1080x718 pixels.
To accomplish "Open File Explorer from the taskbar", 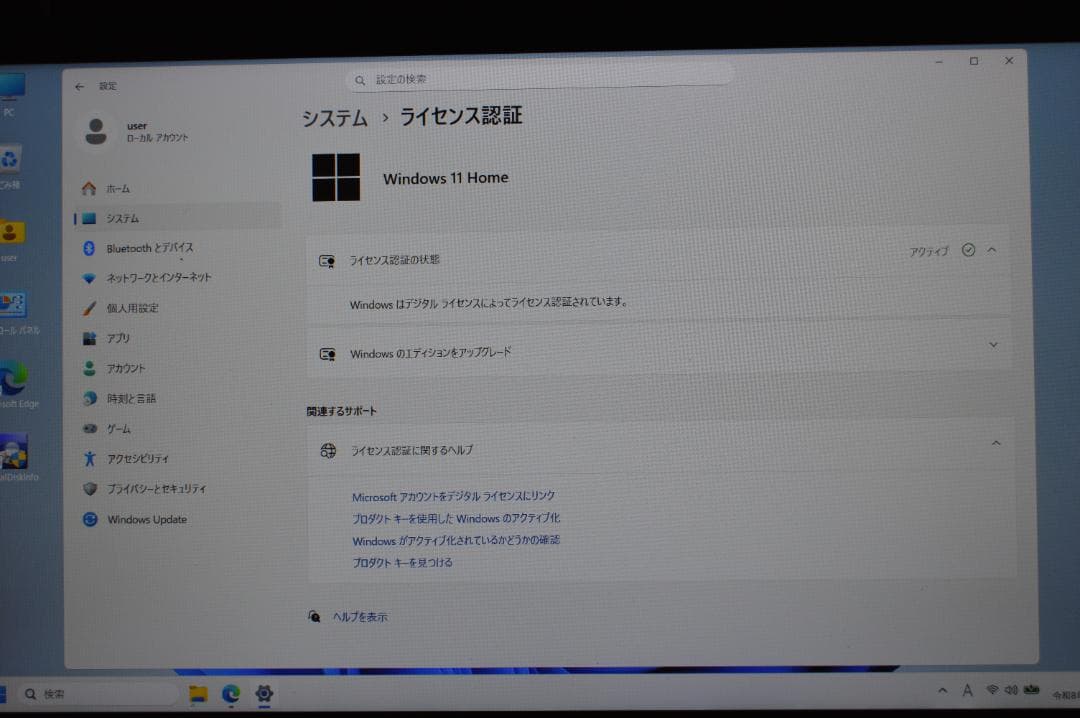I will (198, 694).
